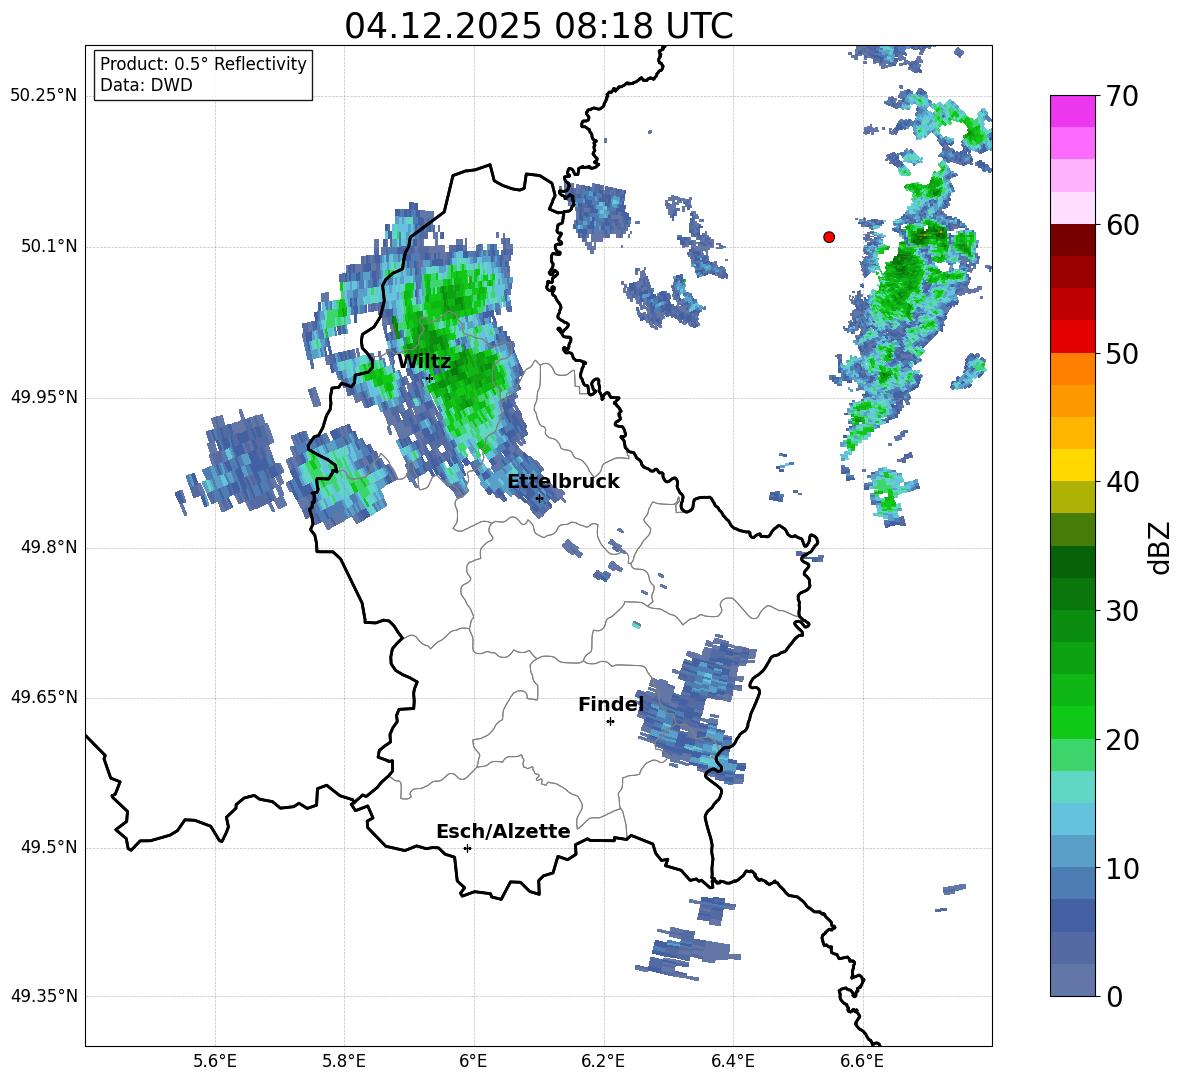Click the 5.6°E longitude label
The height and width of the screenshot is (1081, 1184).
point(215,1061)
